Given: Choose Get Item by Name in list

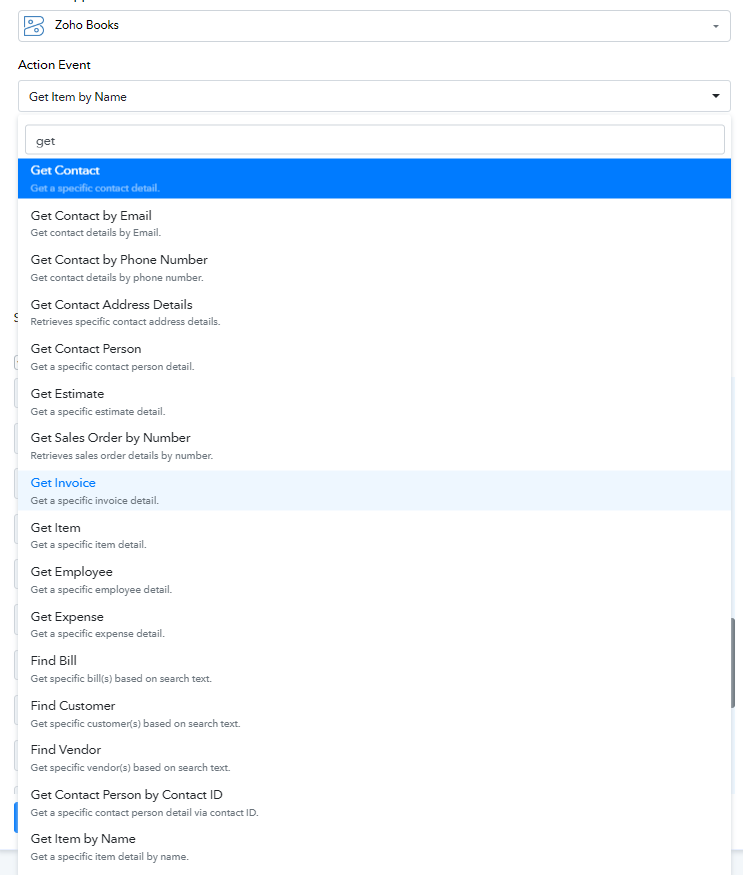Looking at the screenshot, I should point(374,847).
